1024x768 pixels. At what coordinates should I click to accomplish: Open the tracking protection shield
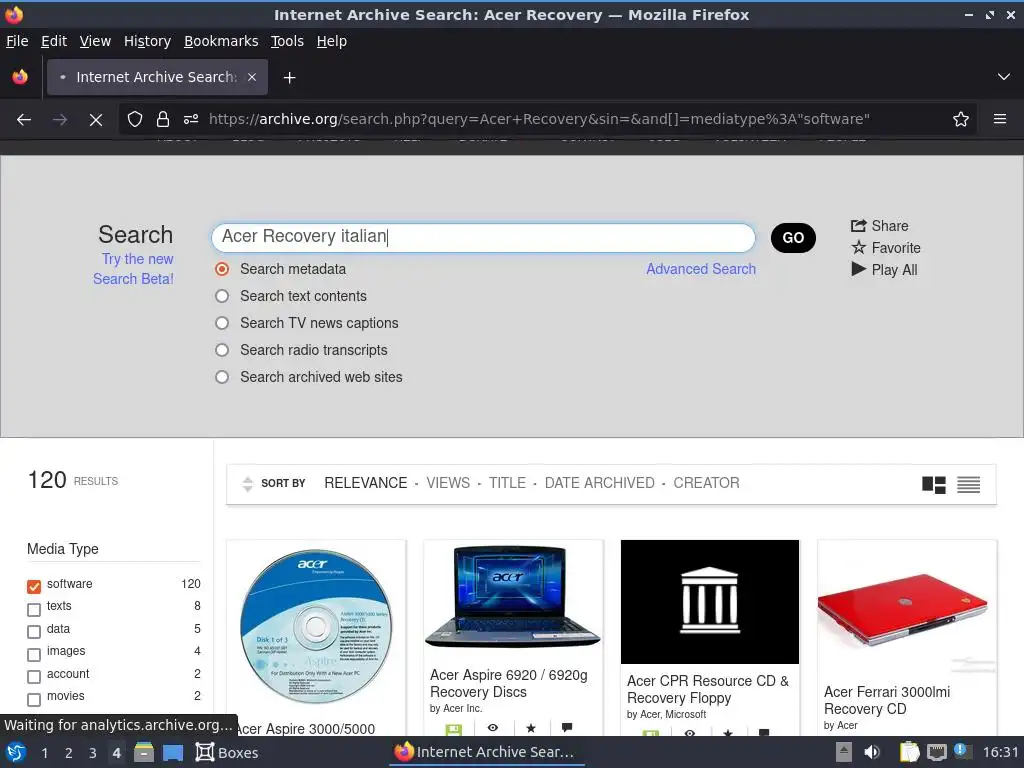135,120
